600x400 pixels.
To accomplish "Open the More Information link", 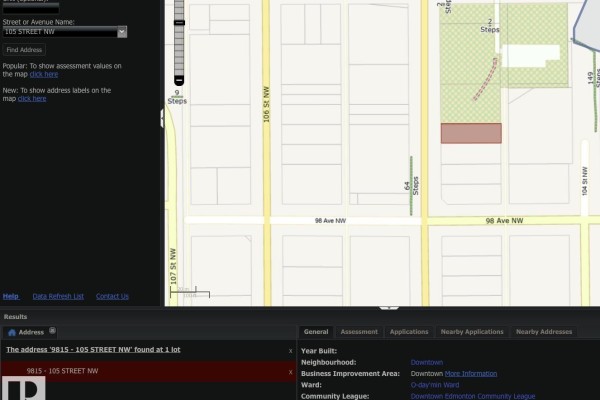I will 471,374.
